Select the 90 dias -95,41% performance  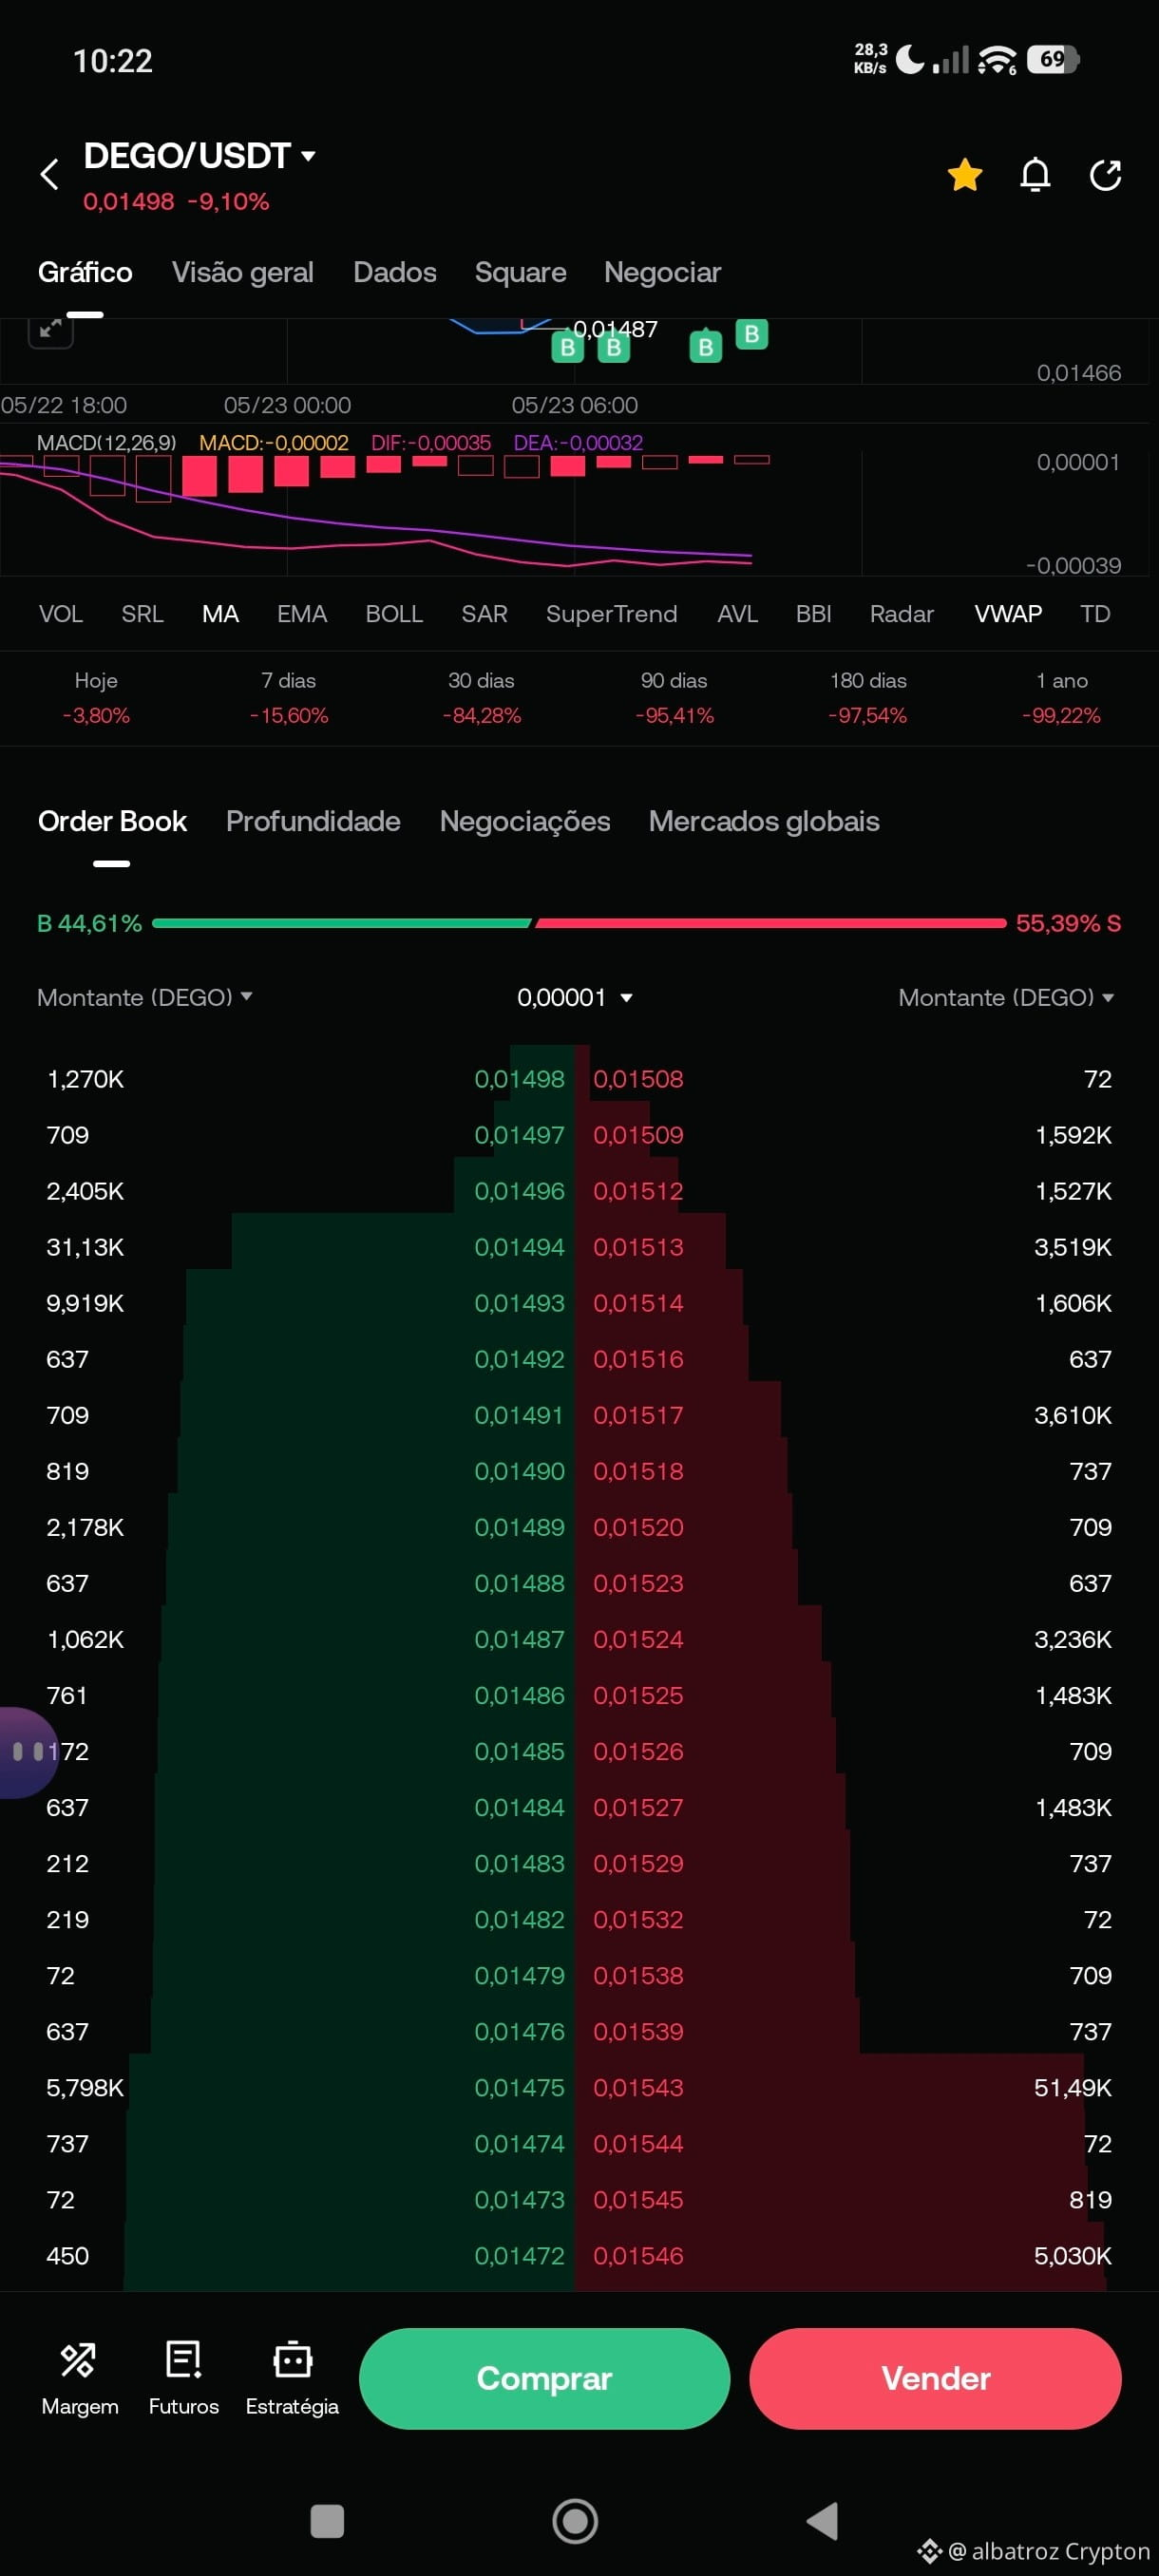674,698
